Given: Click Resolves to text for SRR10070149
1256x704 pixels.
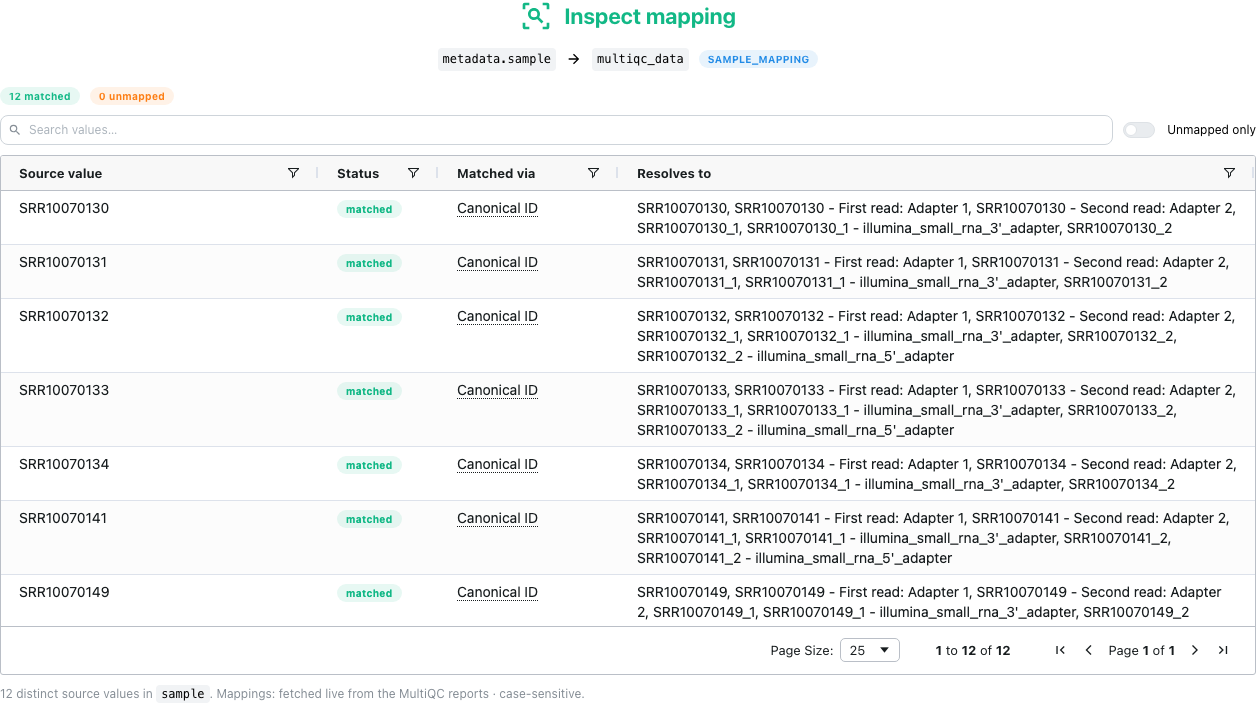Looking at the screenshot, I should 929,602.
